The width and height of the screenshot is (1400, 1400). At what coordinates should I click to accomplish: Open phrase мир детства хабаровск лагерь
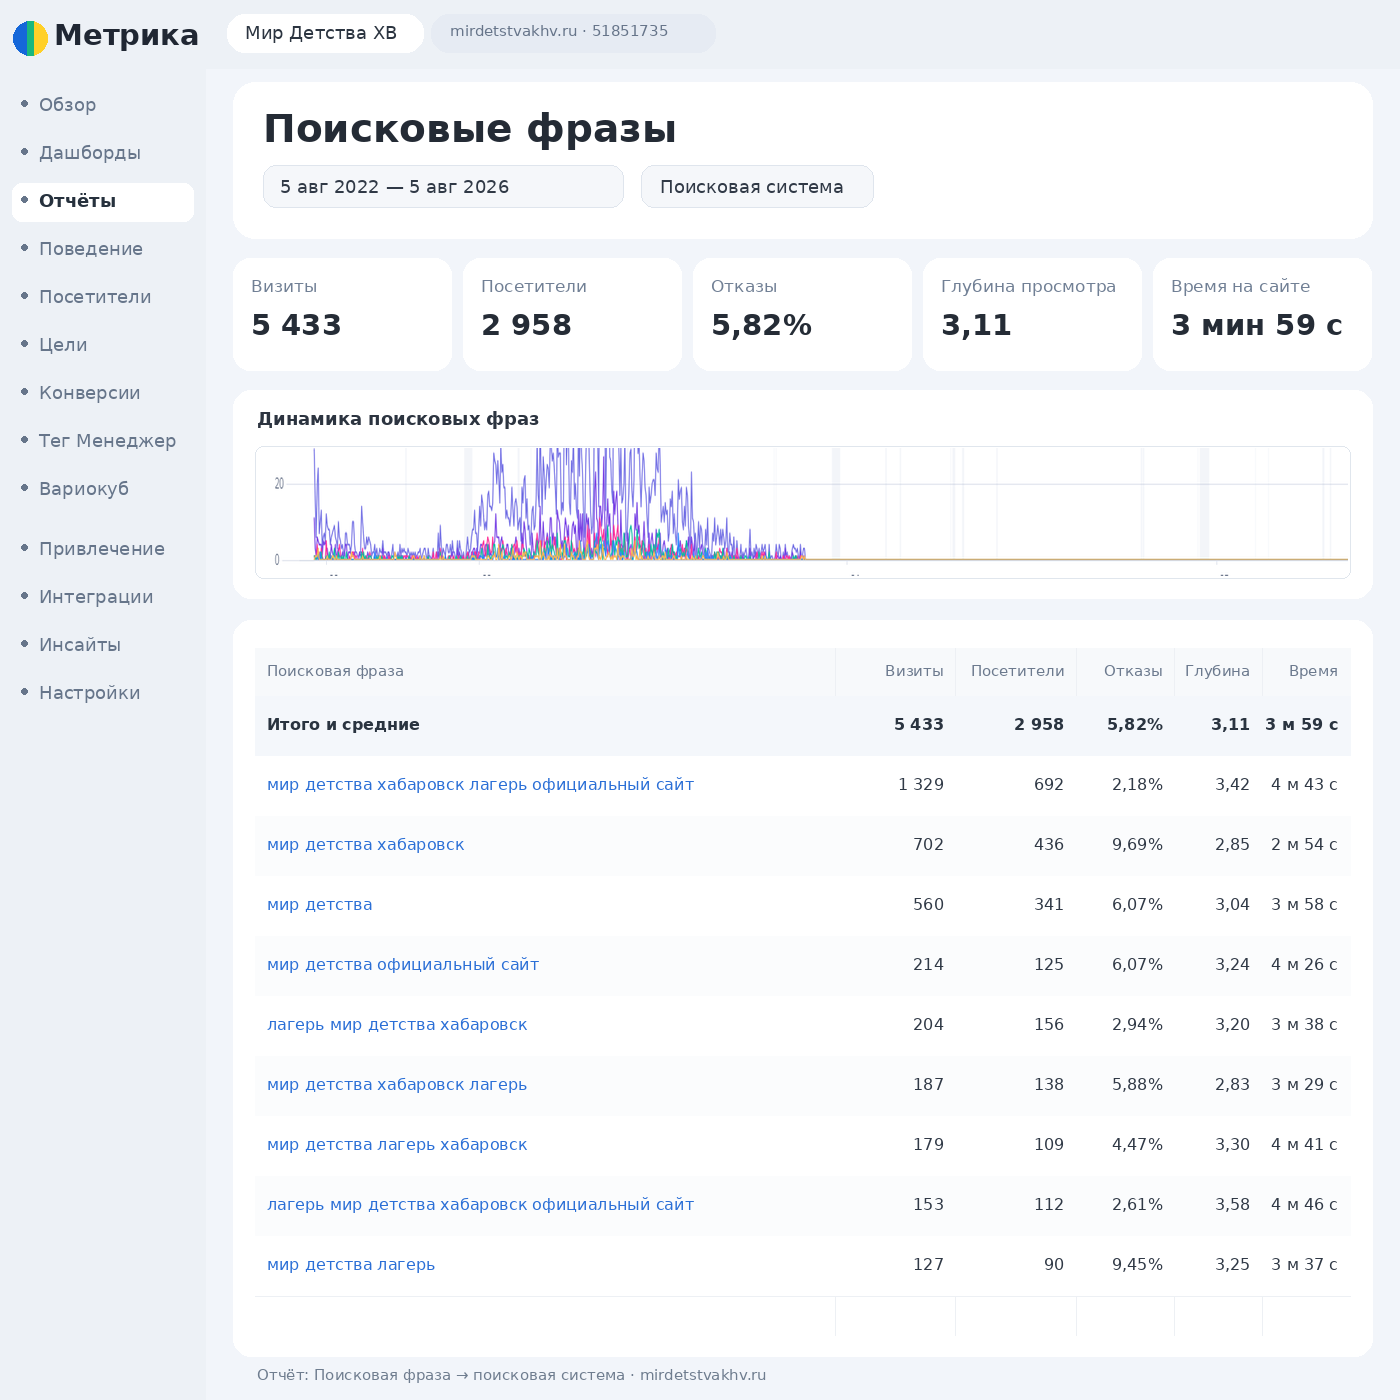pos(396,1085)
